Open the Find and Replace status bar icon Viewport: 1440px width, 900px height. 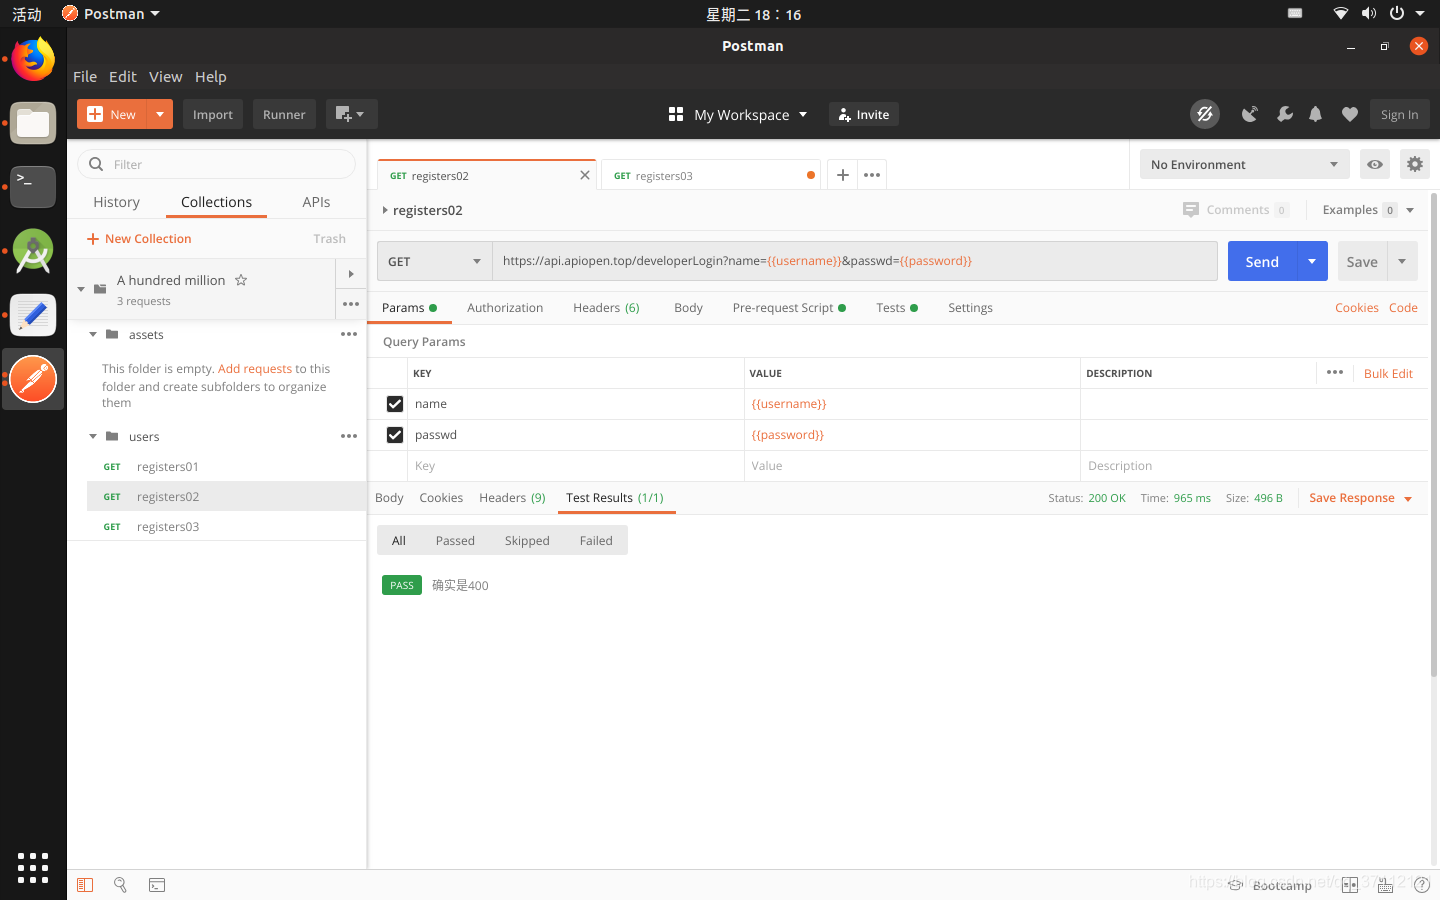[x=120, y=885]
